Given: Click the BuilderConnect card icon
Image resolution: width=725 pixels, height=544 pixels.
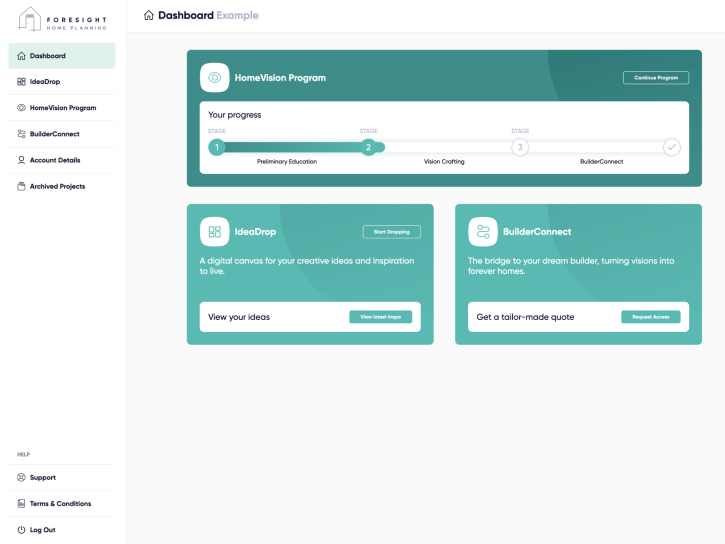Looking at the screenshot, I should click(x=483, y=232).
